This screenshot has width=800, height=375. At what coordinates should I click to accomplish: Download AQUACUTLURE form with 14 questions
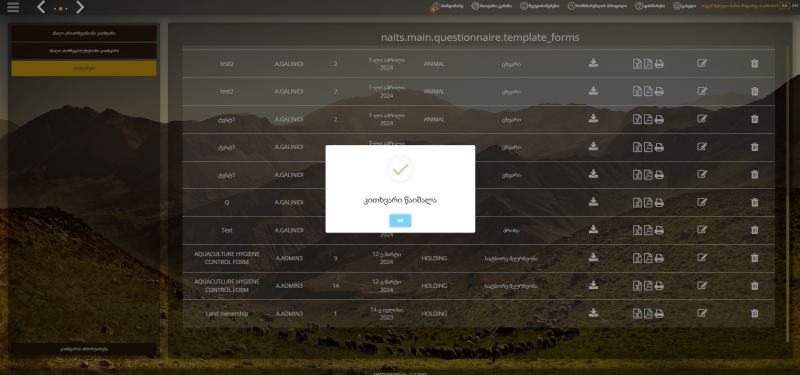593,285
